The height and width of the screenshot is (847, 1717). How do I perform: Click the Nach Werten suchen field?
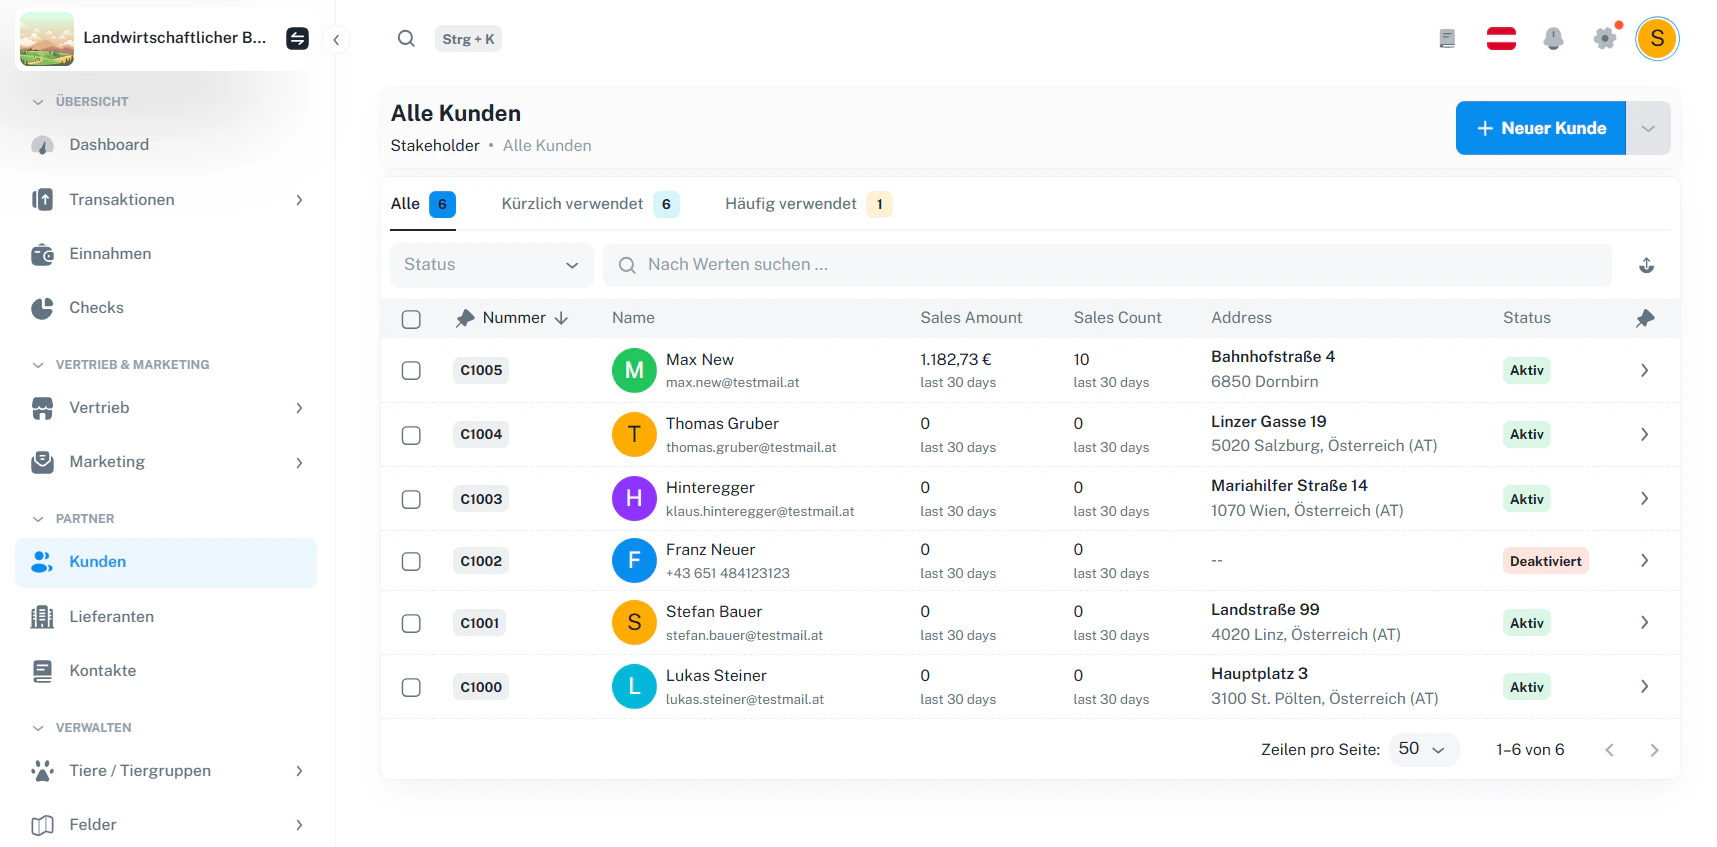[1107, 265]
